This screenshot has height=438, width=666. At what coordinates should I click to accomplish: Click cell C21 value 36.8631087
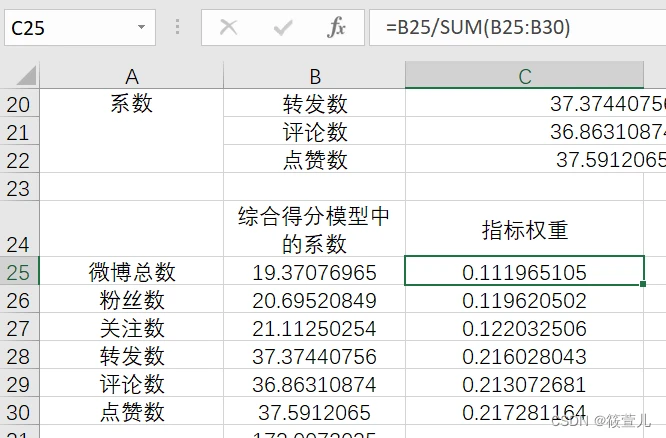tap(536, 131)
